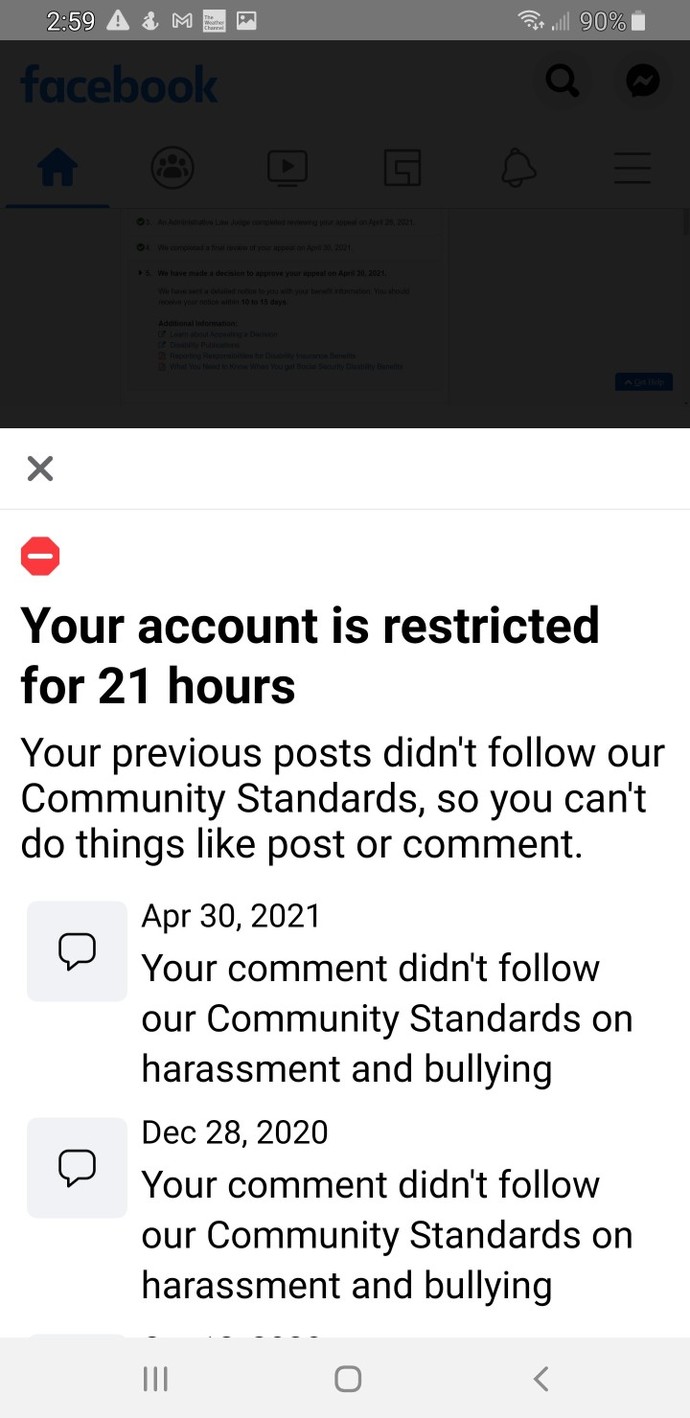Select the red restricted account badge
The image size is (690, 1418).
pos(40,556)
